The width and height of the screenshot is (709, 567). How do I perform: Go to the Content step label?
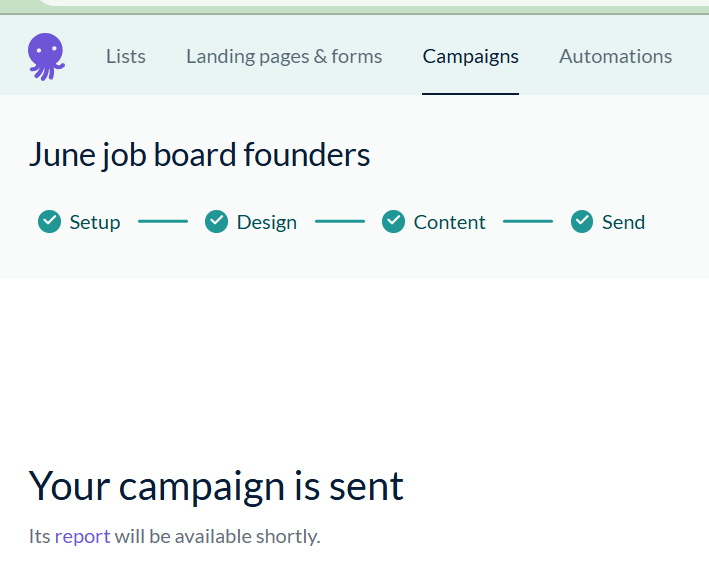(x=450, y=222)
